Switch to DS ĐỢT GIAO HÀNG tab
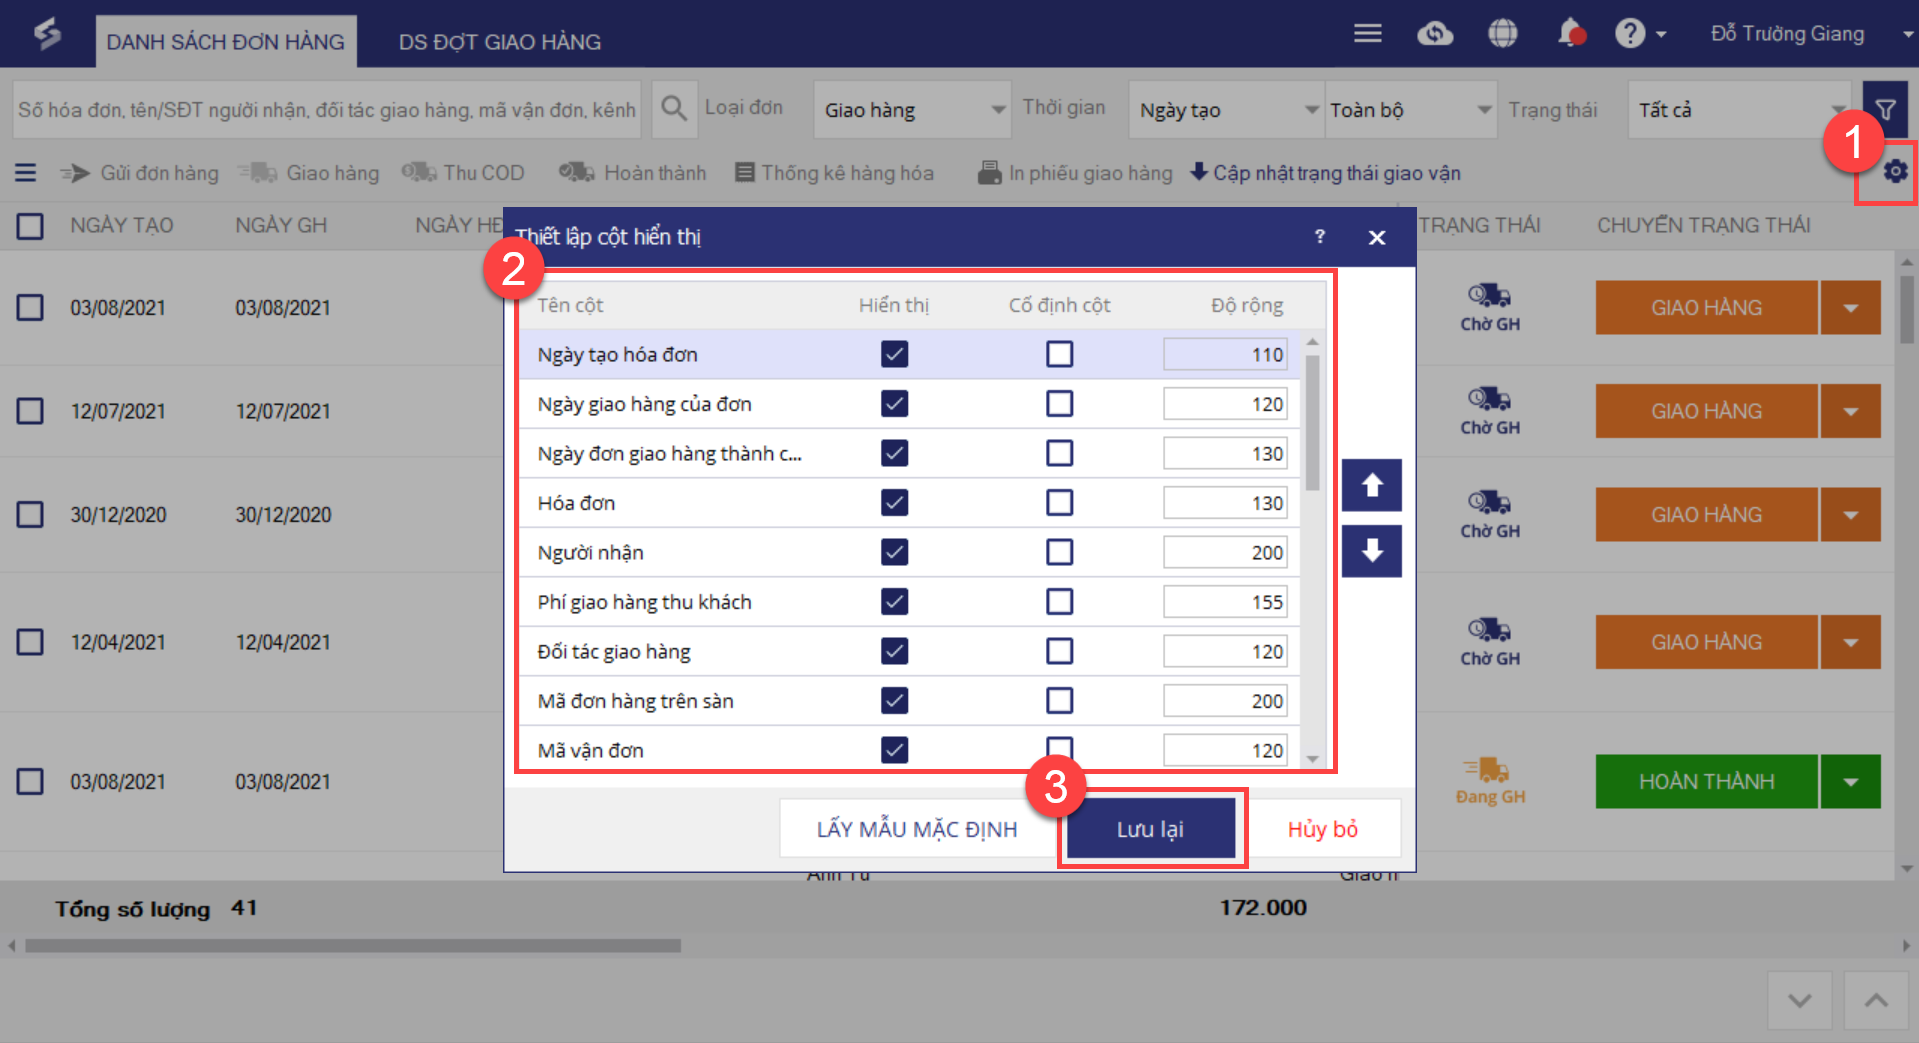This screenshot has height=1043, width=1919. (x=500, y=42)
